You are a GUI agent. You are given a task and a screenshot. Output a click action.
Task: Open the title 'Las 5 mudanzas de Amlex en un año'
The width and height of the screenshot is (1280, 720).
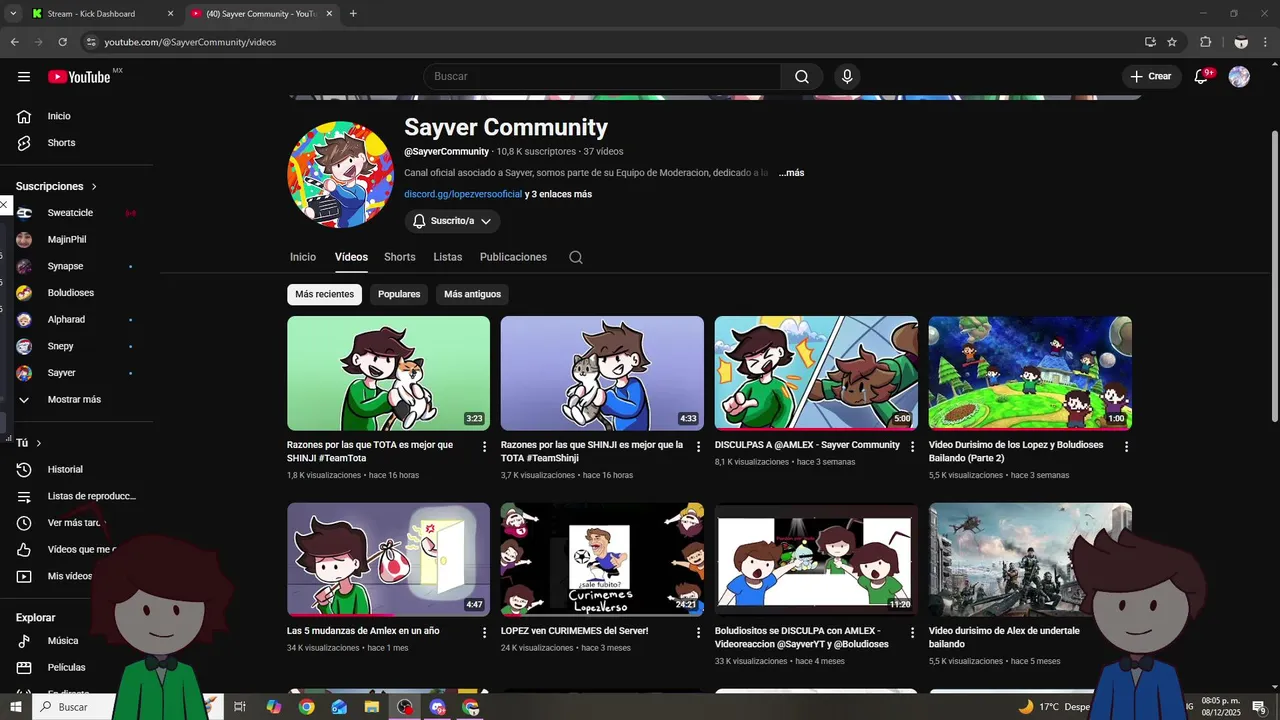click(x=363, y=631)
